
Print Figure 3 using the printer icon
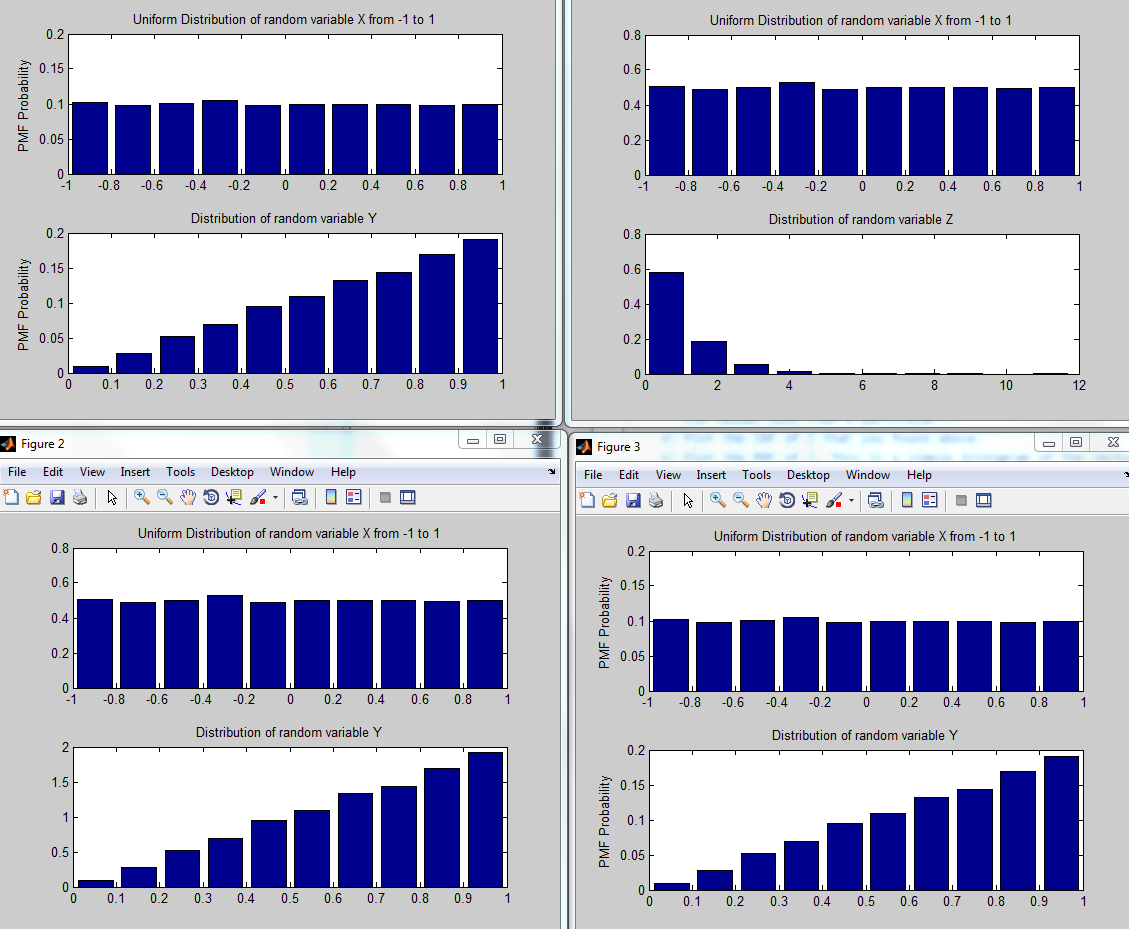click(656, 500)
